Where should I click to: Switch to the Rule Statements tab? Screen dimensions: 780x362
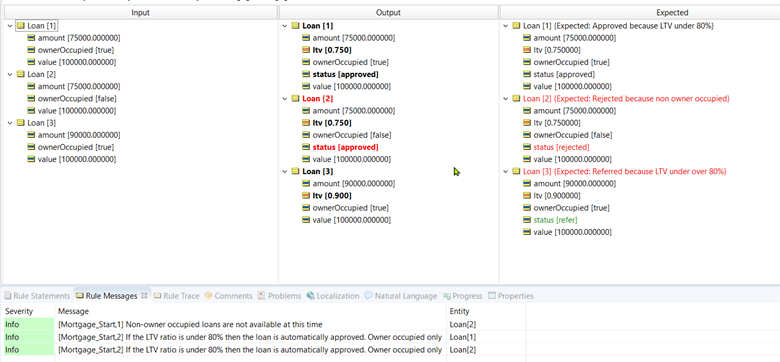(x=37, y=296)
